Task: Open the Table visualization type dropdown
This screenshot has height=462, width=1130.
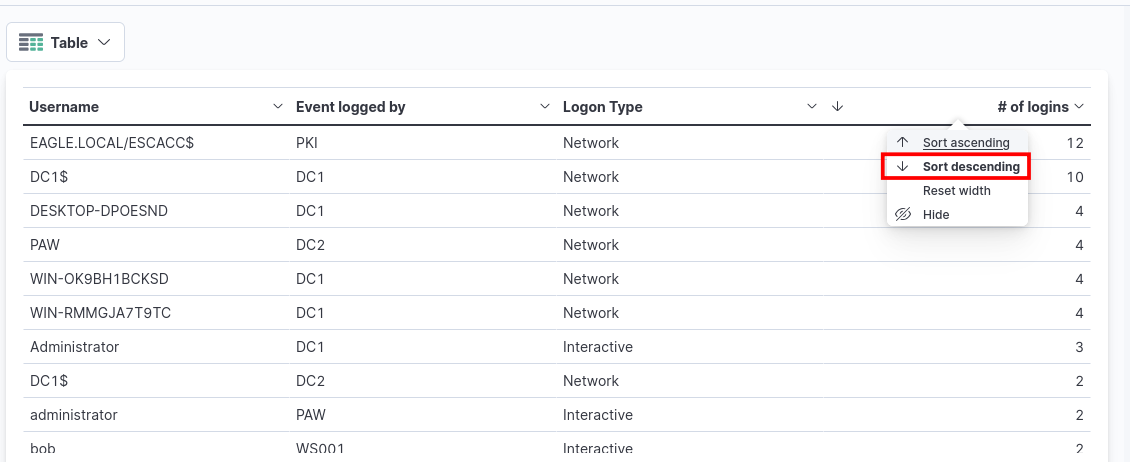Action: coord(65,43)
